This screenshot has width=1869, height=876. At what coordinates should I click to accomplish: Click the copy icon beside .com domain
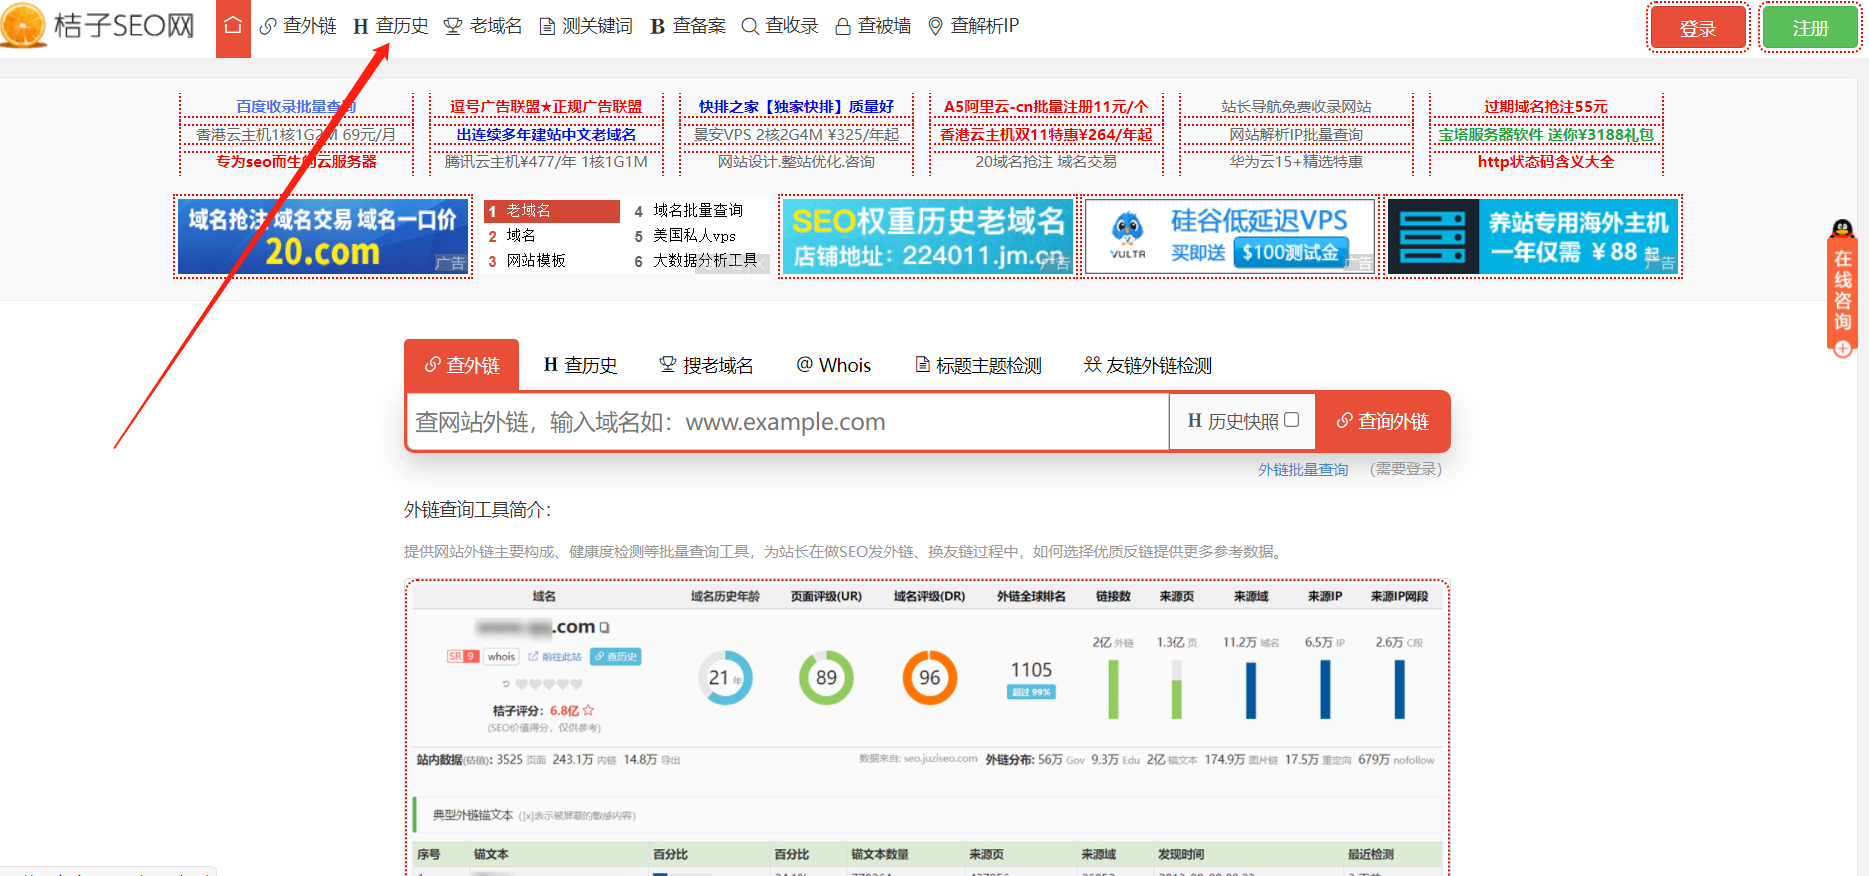click(x=604, y=627)
